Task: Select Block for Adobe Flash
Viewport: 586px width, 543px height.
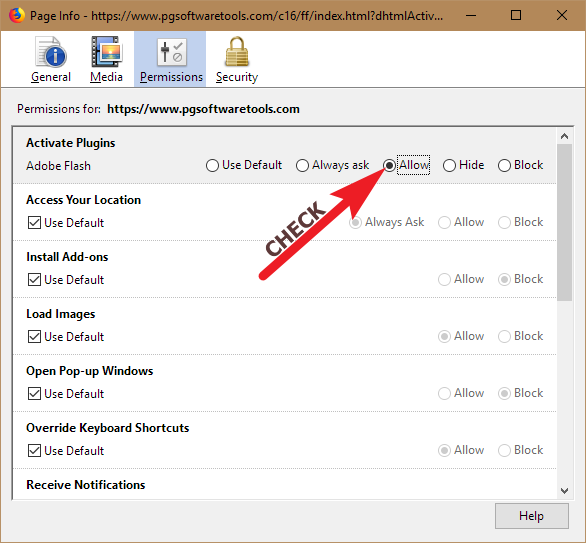Action: [504, 165]
